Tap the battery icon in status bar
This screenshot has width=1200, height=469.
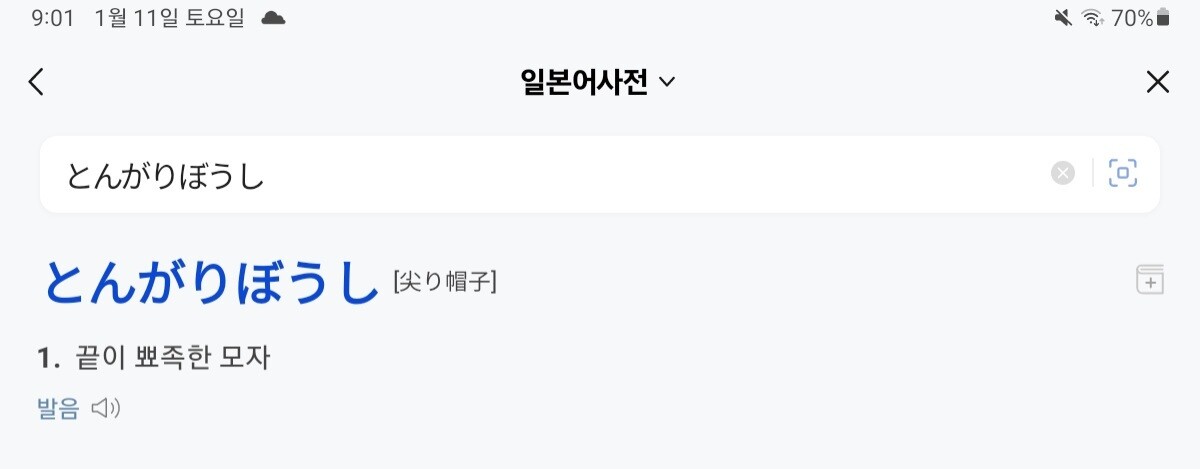(1162, 18)
